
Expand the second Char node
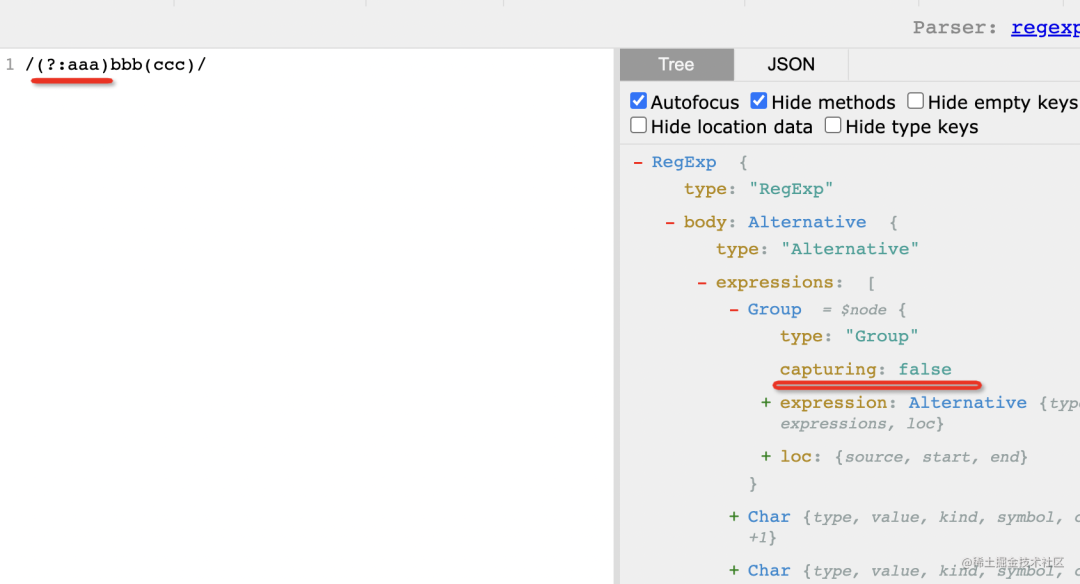click(x=734, y=570)
